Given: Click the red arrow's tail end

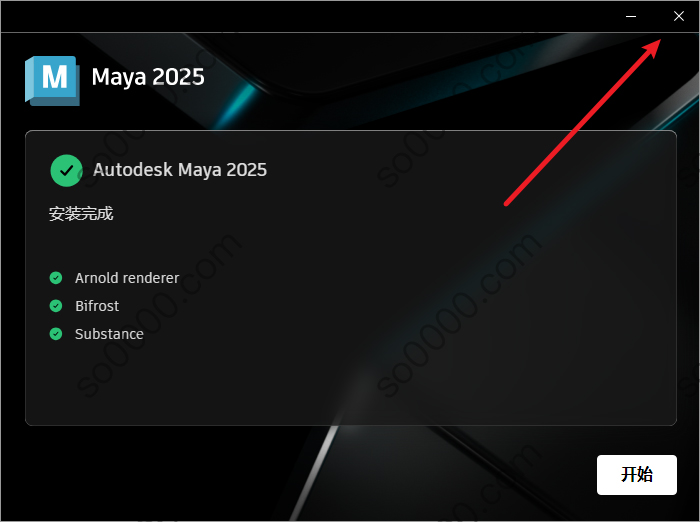Looking at the screenshot, I should [507, 204].
